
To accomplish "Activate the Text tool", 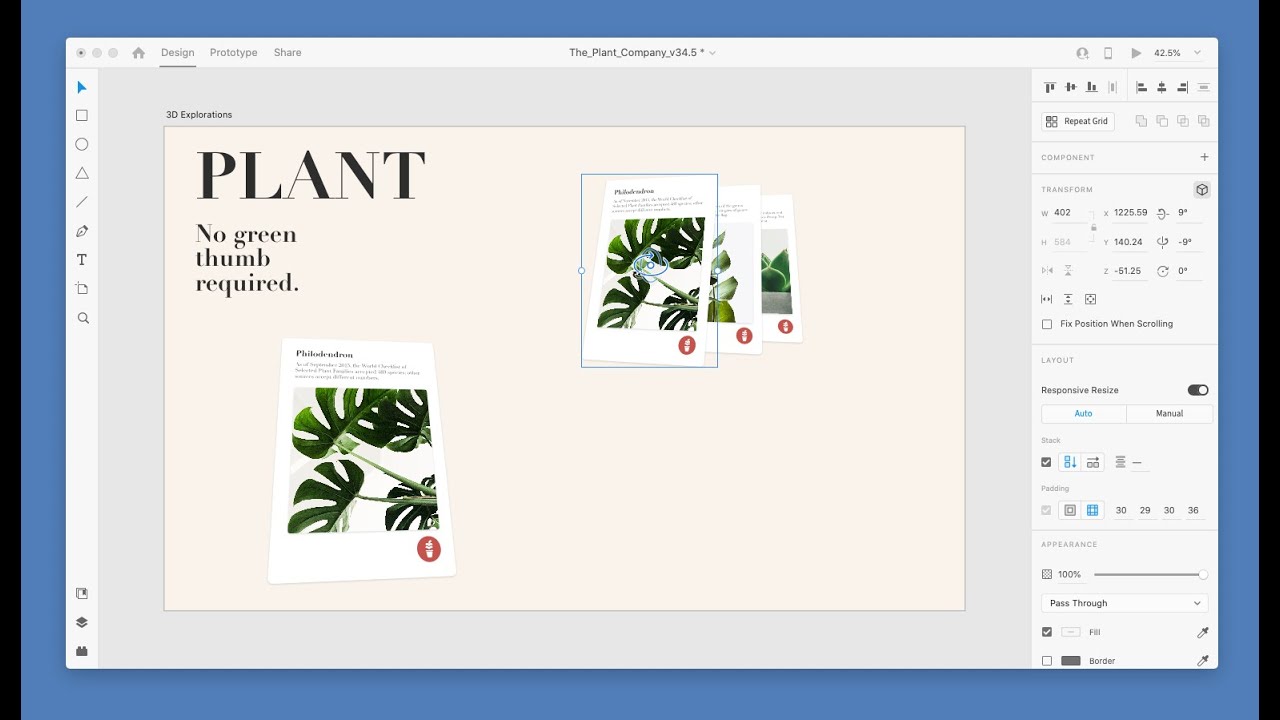I will [x=82, y=260].
